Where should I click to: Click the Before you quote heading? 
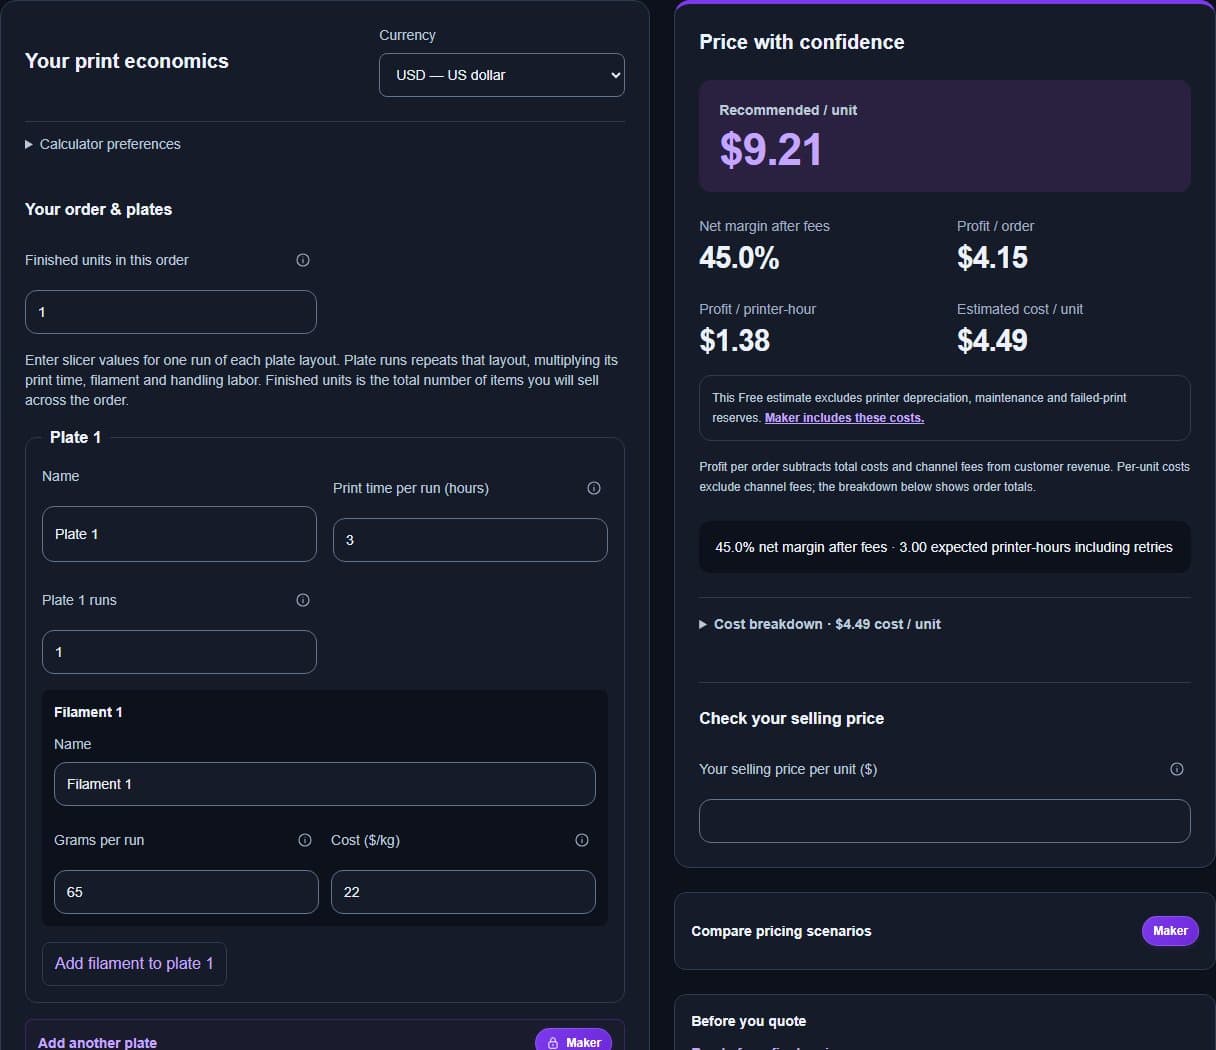click(x=748, y=1021)
